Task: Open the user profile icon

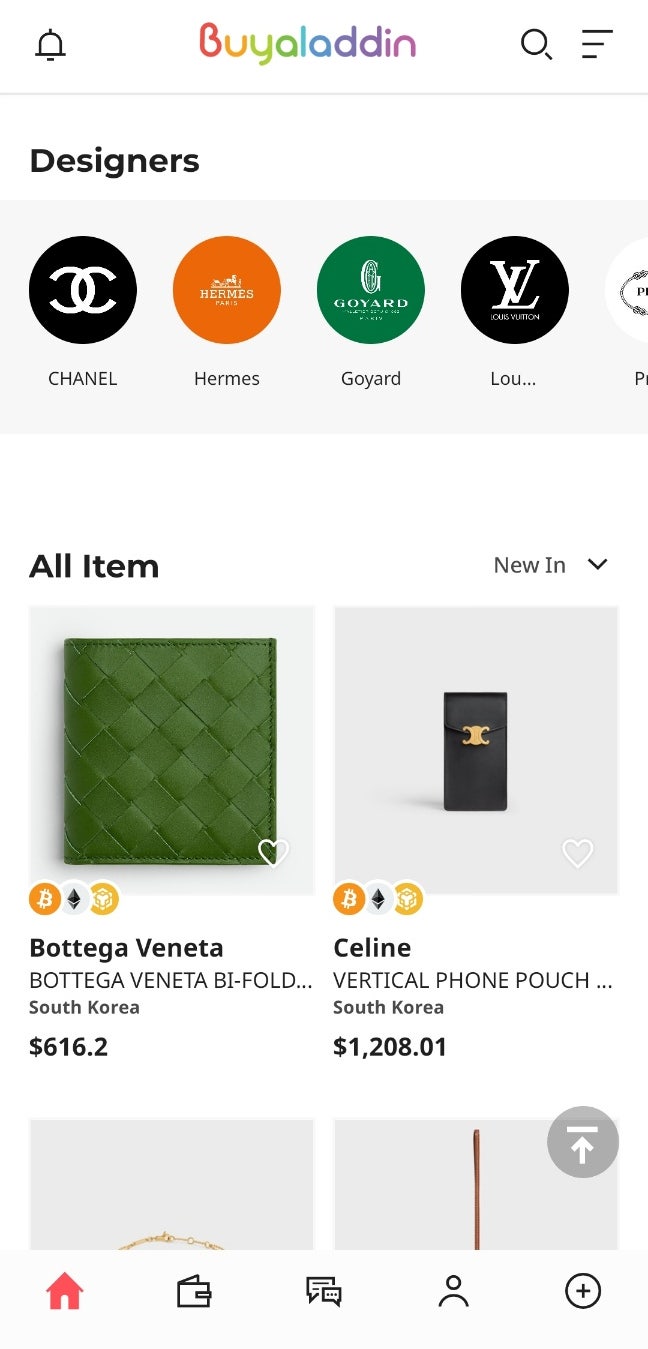Action: (x=453, y=1292)
